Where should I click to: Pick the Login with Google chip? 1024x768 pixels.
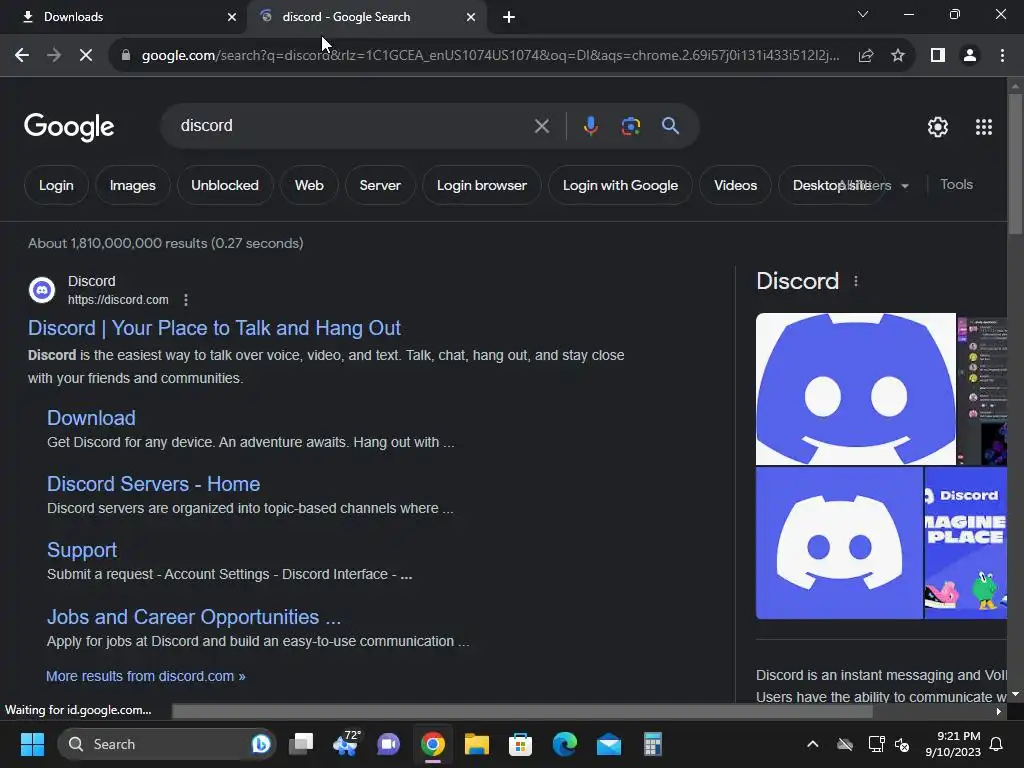[x=620, y=185]
